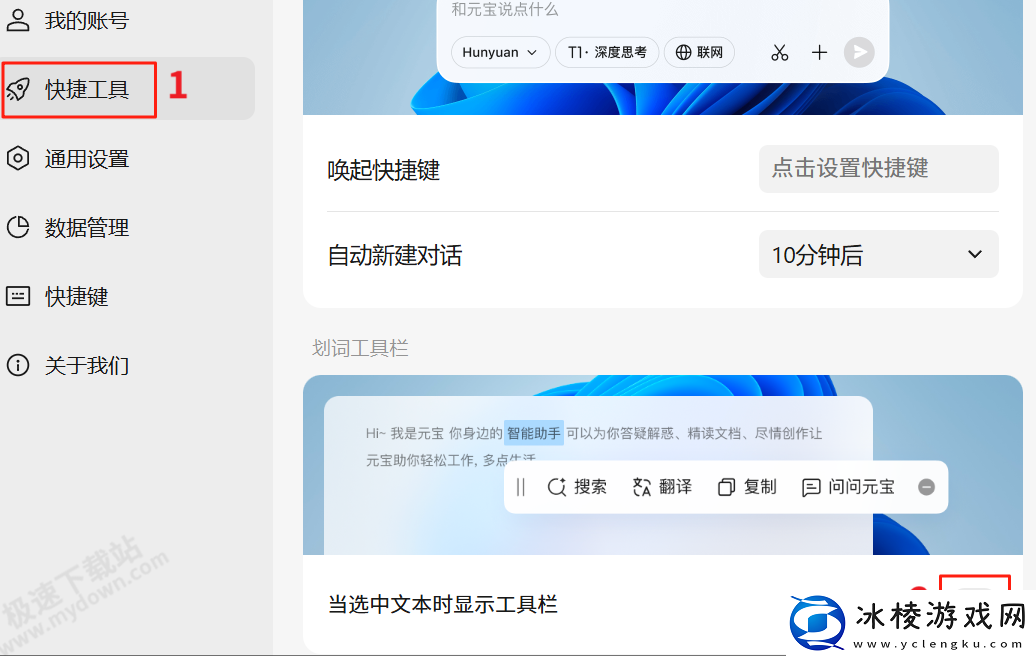Click the scissors screenshot icon
Viewport: 1036px width, 656px height.
coord(780,52)
